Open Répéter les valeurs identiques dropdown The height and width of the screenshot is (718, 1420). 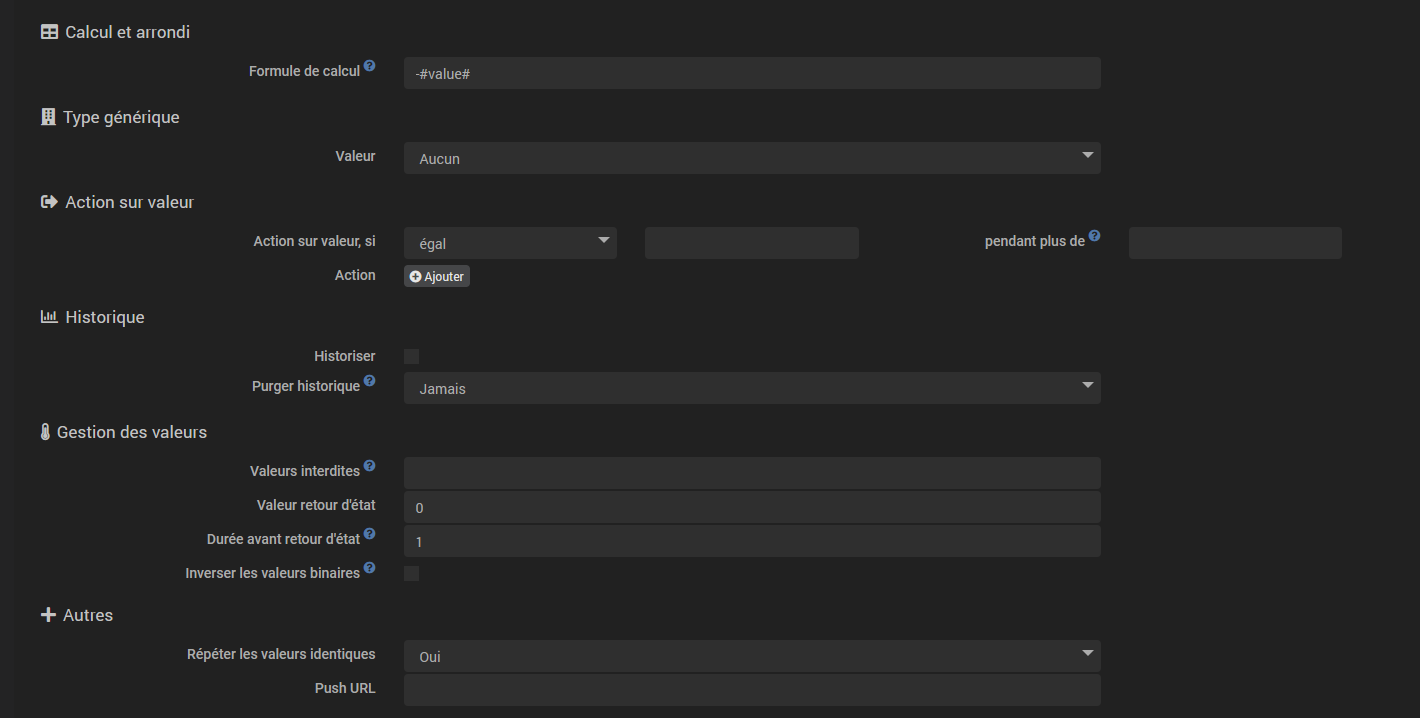pos(752,656)
